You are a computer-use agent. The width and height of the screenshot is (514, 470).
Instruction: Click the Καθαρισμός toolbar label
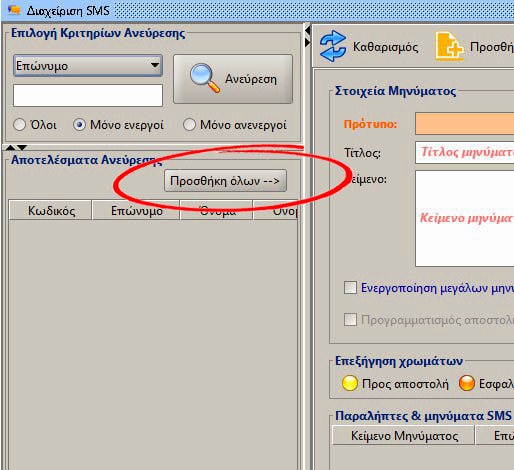click(386, 47)
